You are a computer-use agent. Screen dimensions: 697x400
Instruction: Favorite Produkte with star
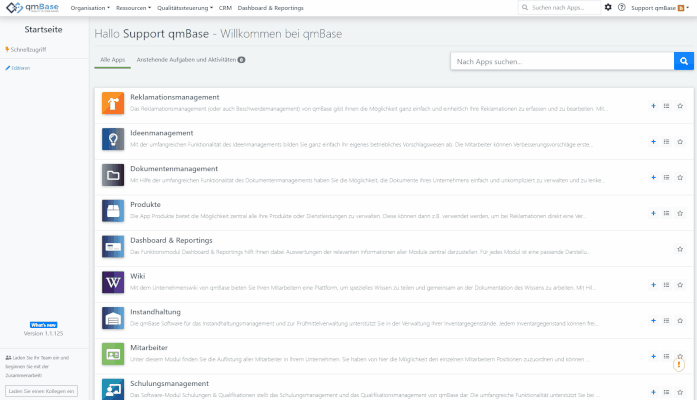pyautogui.click(x=680, y=213)
